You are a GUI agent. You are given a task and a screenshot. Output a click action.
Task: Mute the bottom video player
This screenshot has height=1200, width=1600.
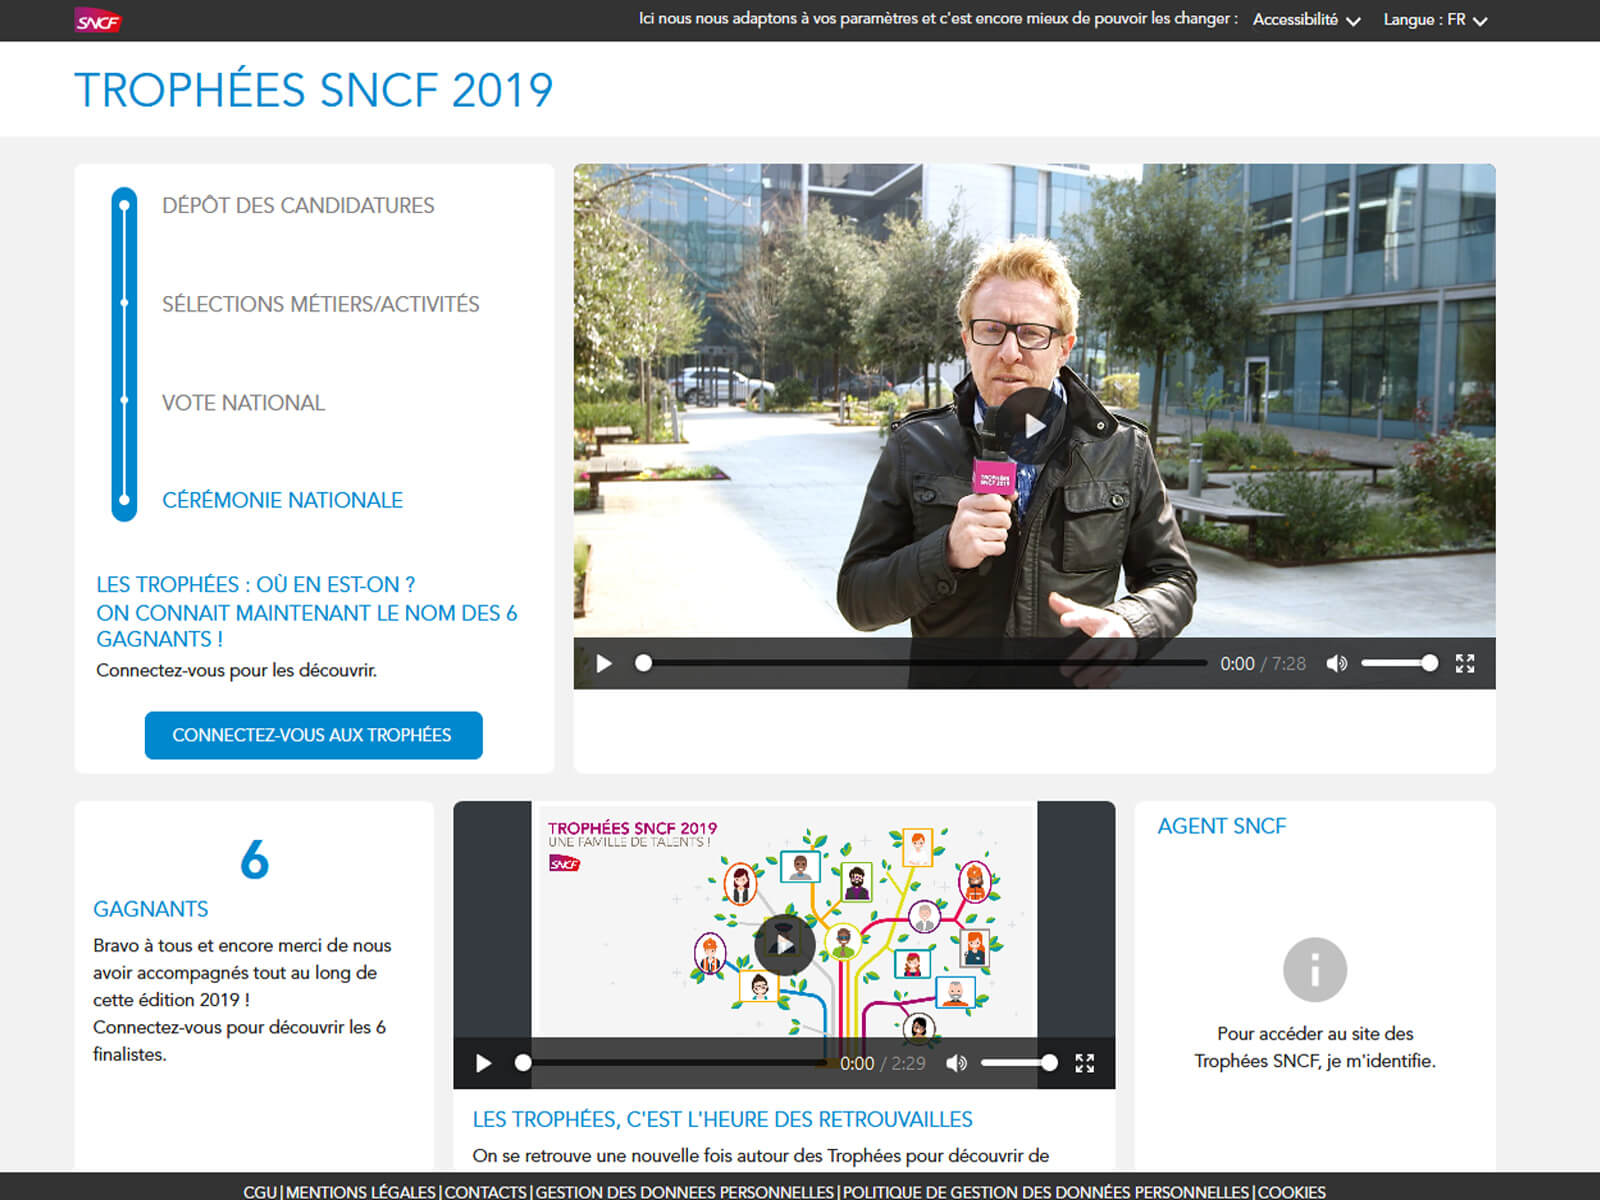pos(955,1064)
